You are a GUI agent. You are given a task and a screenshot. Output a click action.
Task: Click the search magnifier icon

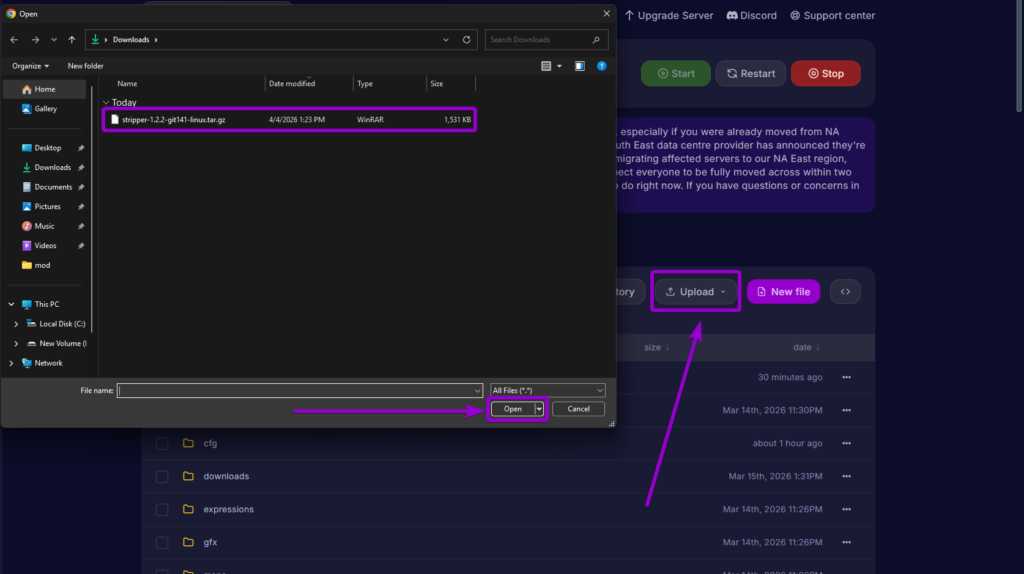tap(596, 40)
